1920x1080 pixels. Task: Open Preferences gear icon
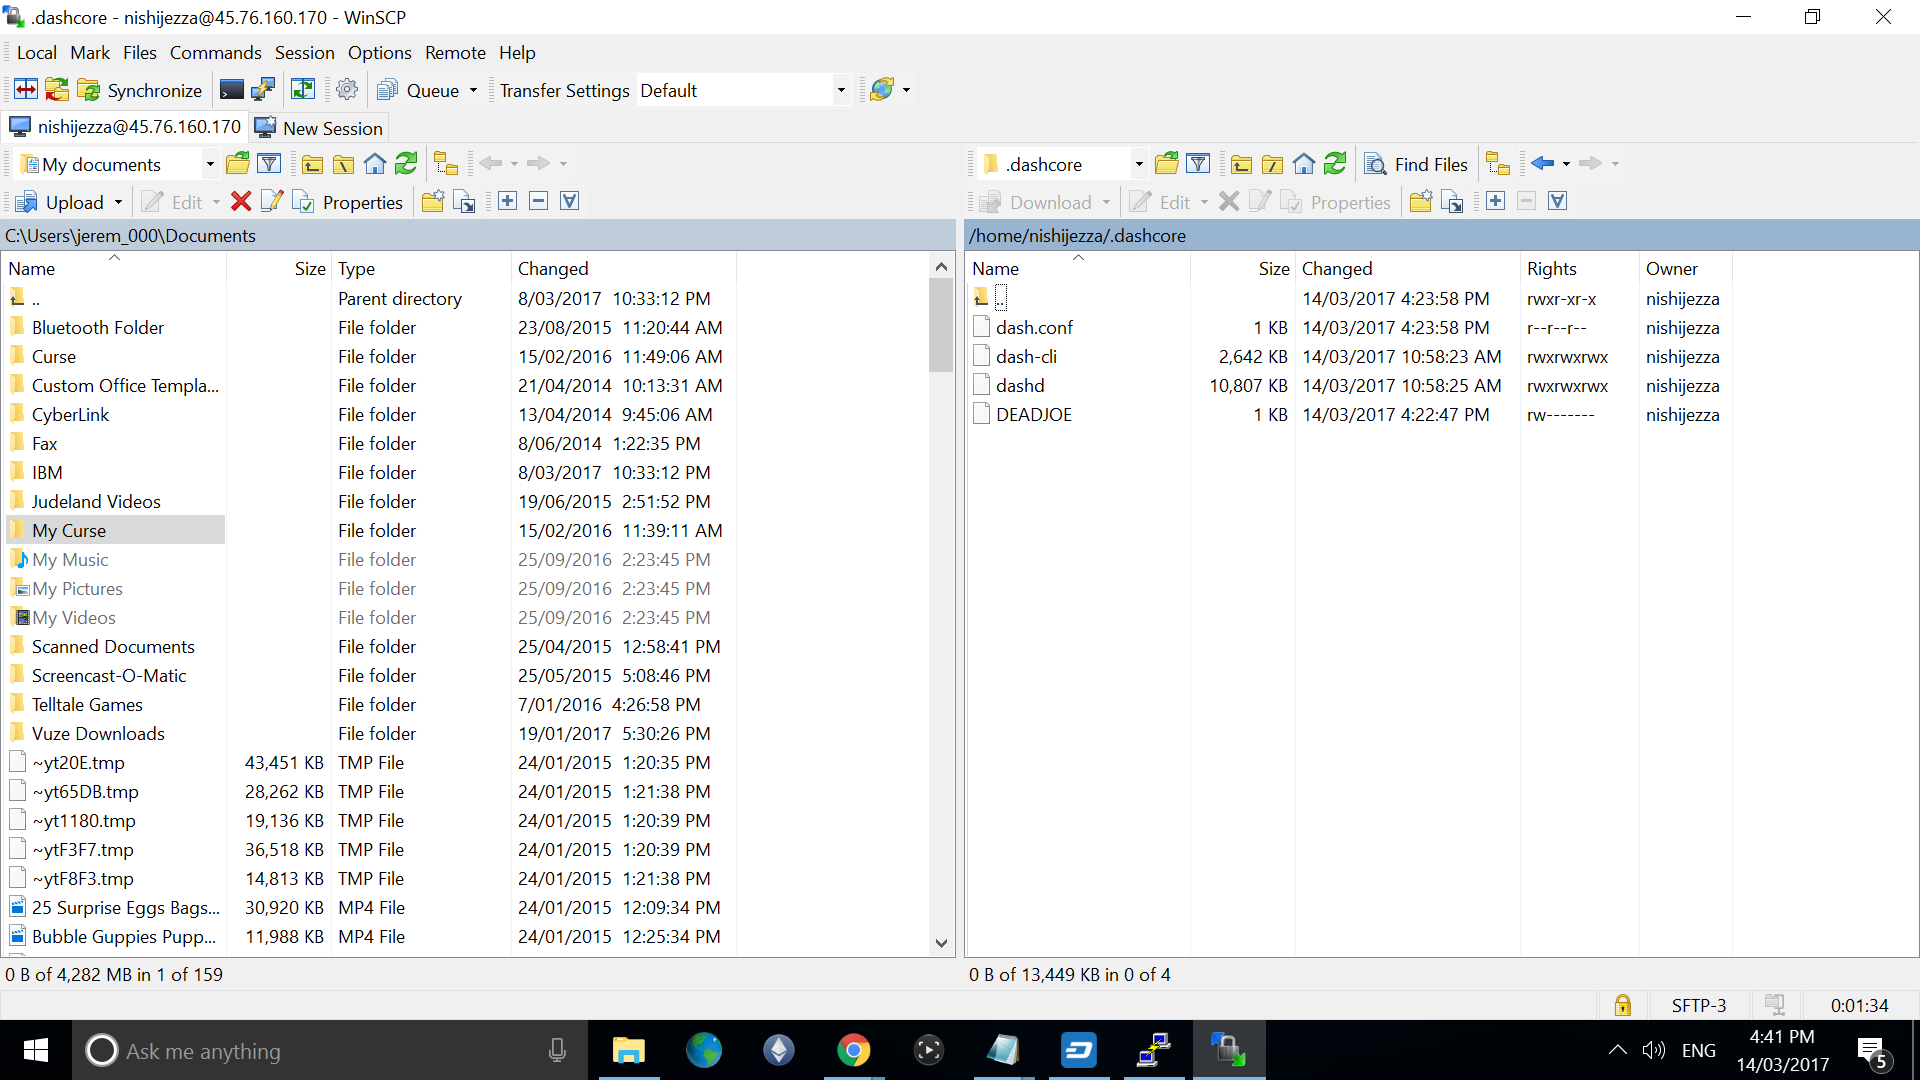(347, 90)
